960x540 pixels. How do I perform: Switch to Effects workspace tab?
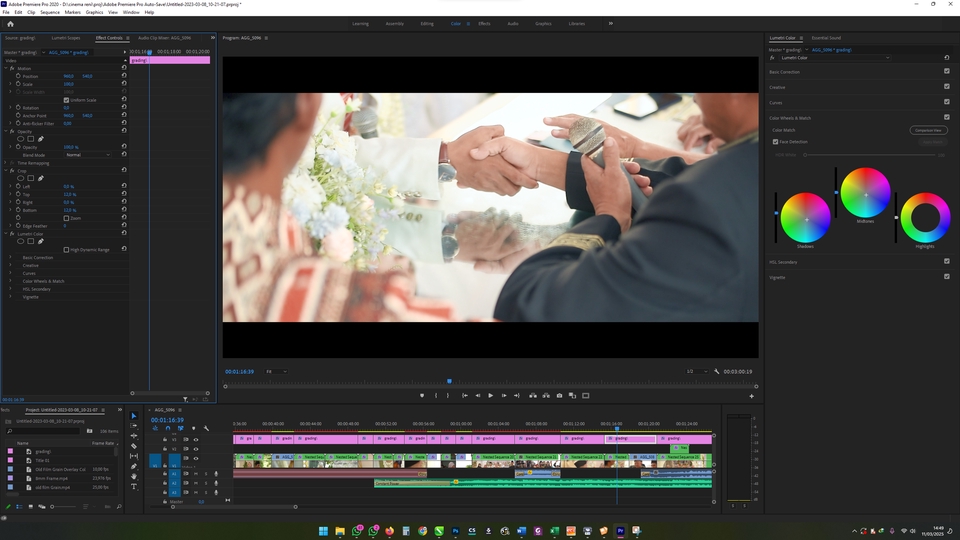click(x=484, y=23)
